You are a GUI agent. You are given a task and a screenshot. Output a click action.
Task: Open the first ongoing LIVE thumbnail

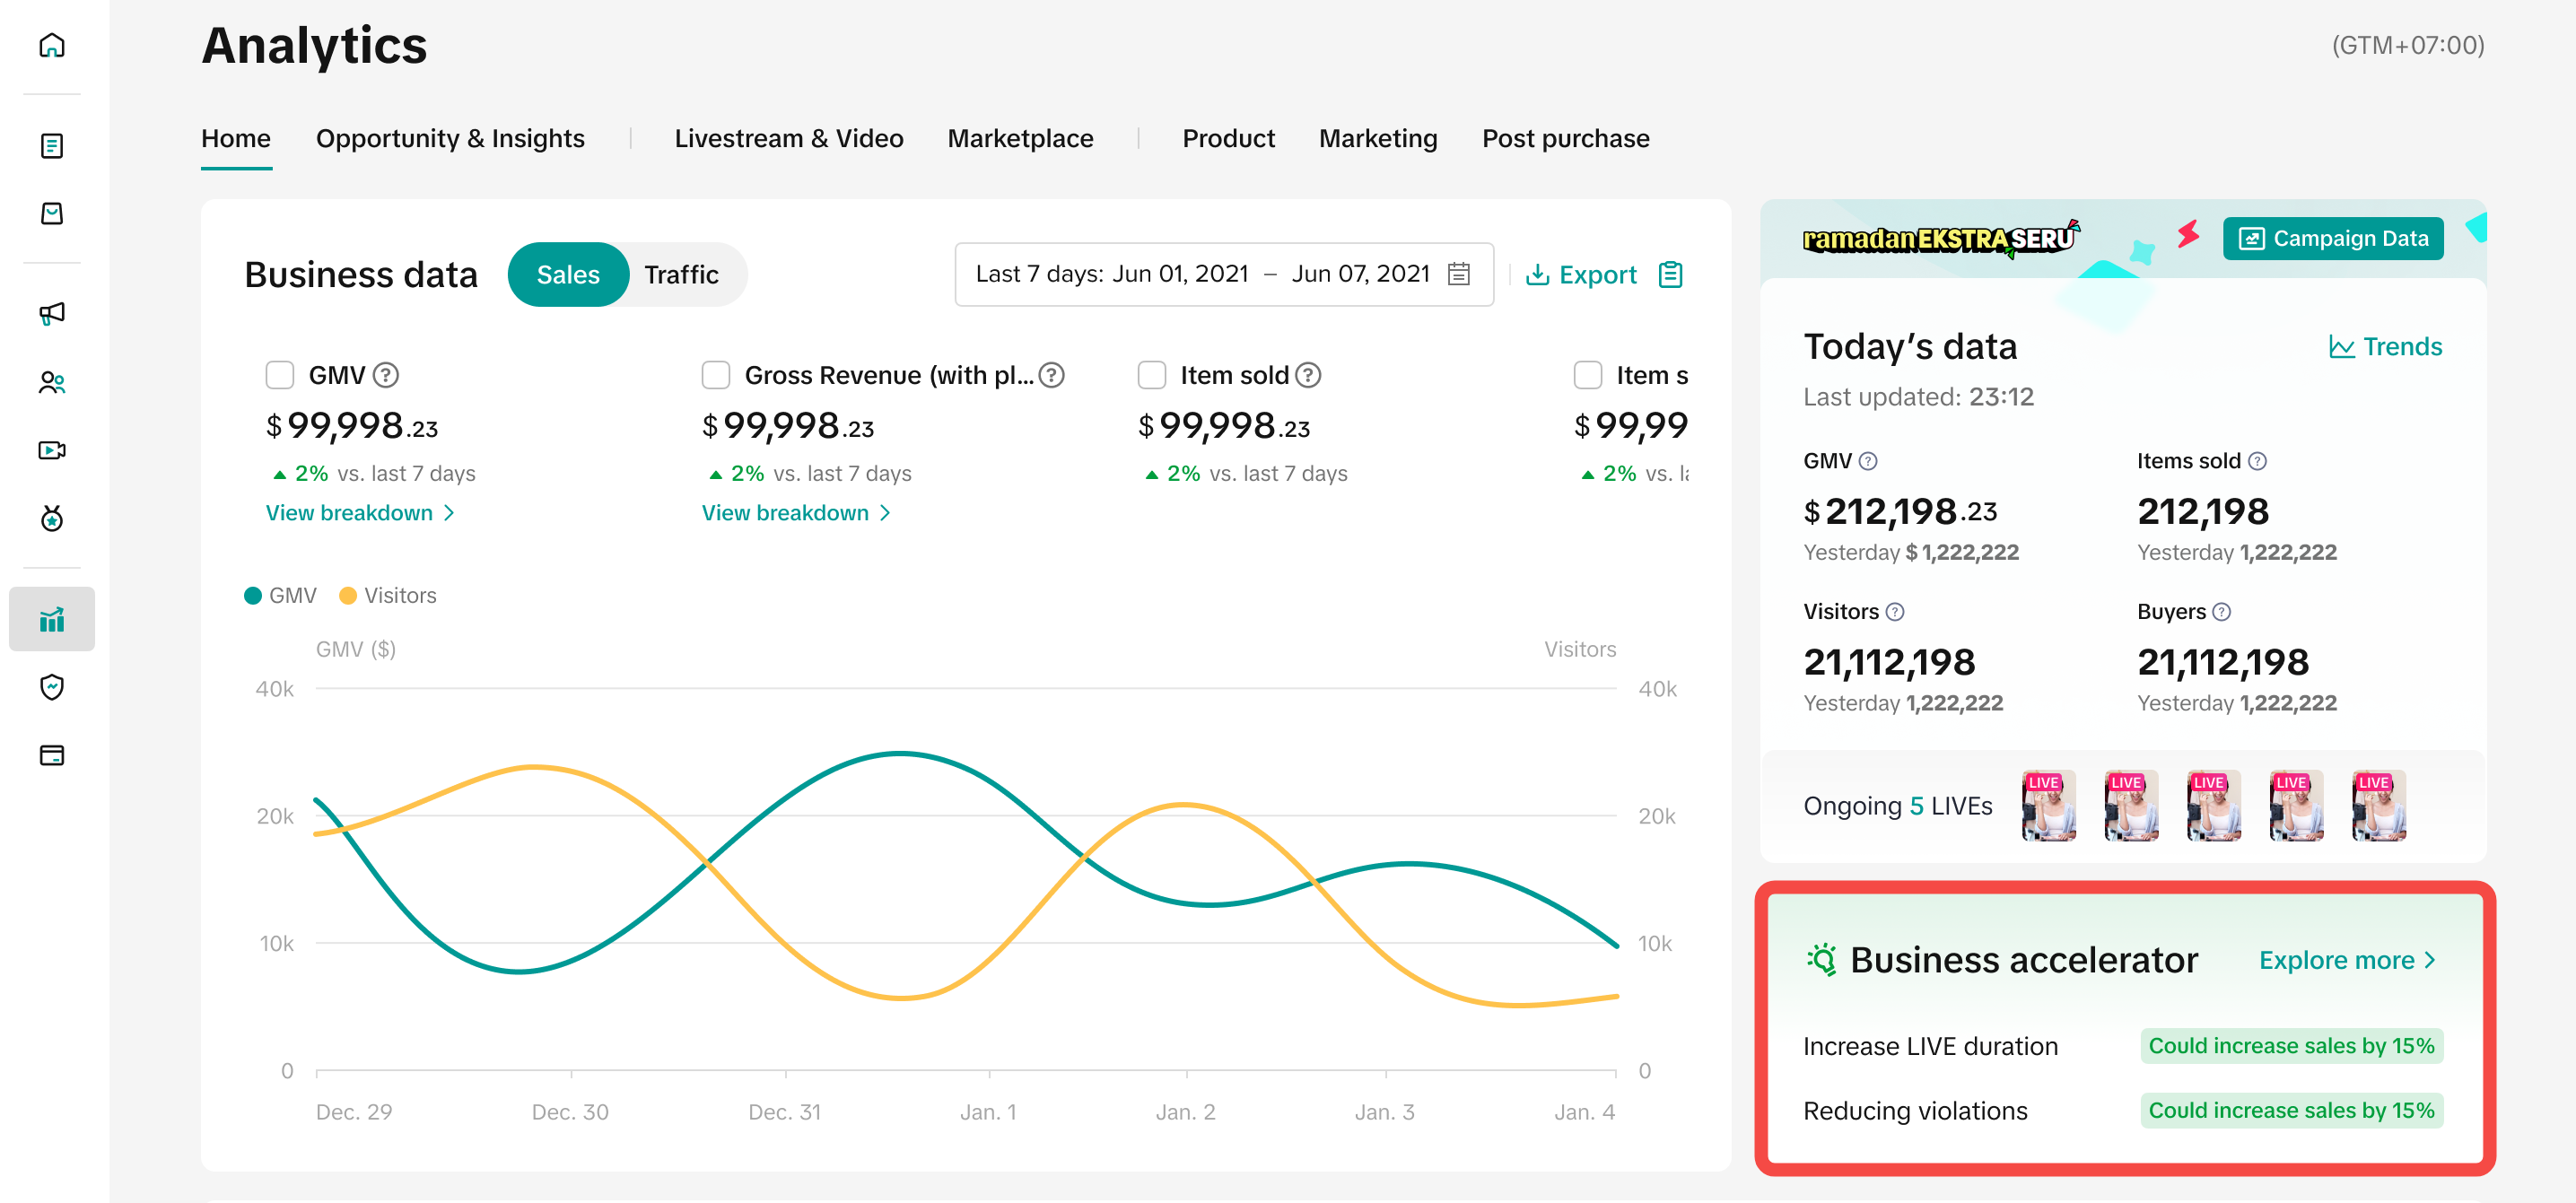click(x=2048, y=805)
